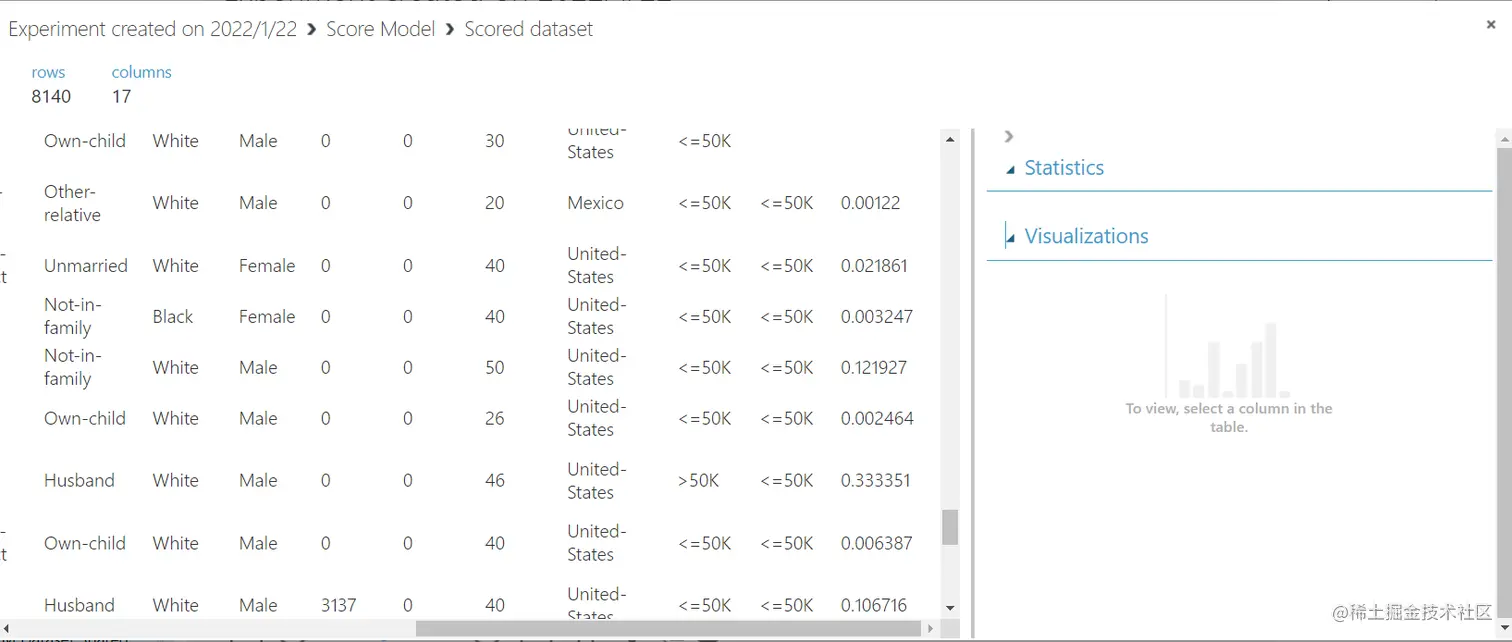Click the table's scroll down arrow
This screenshot has height=642, width=1512.
pos(950,607)
